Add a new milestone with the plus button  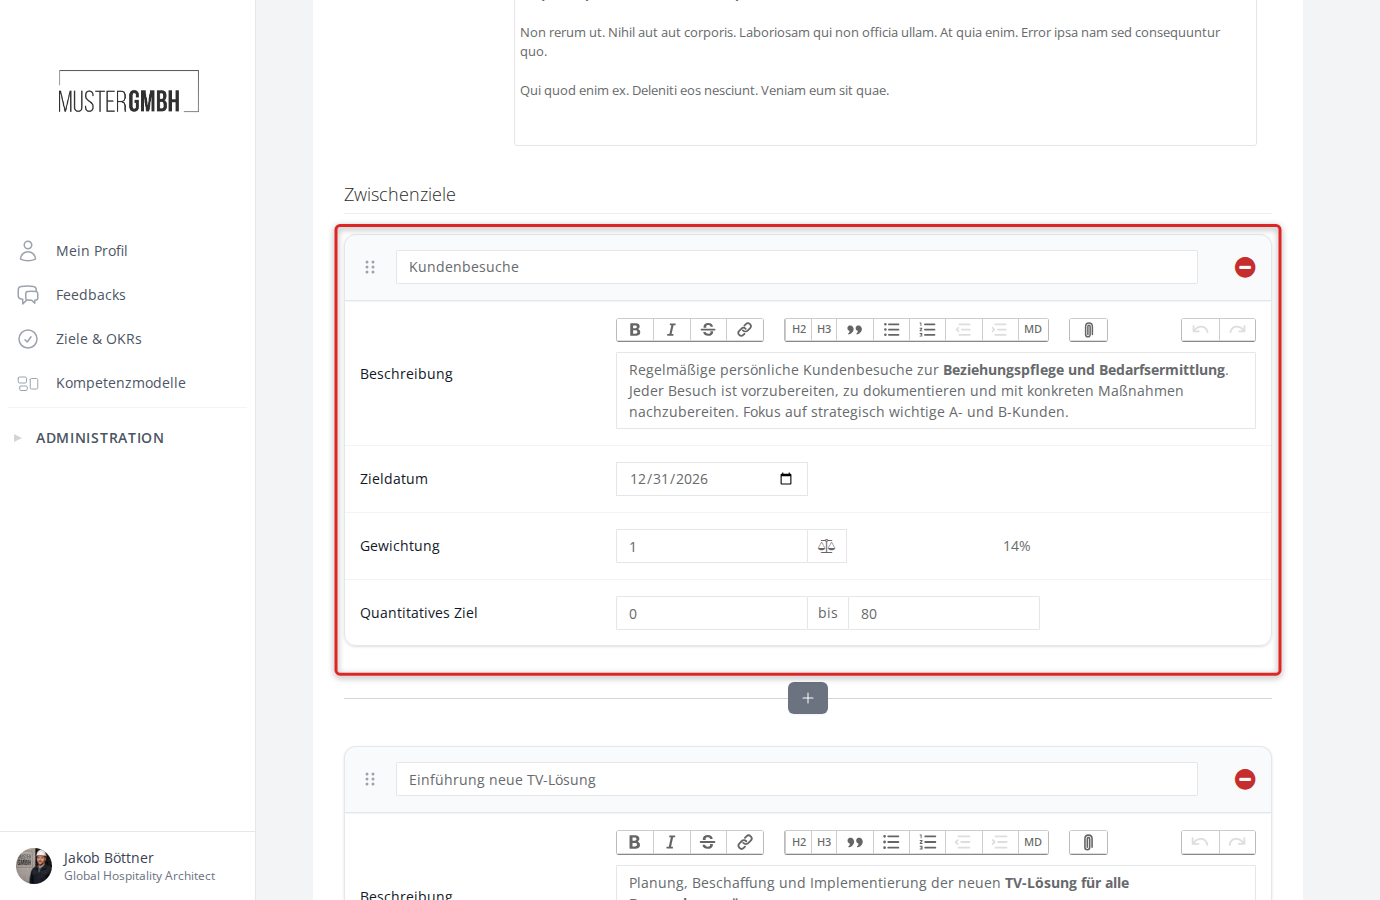pos(808,698)
